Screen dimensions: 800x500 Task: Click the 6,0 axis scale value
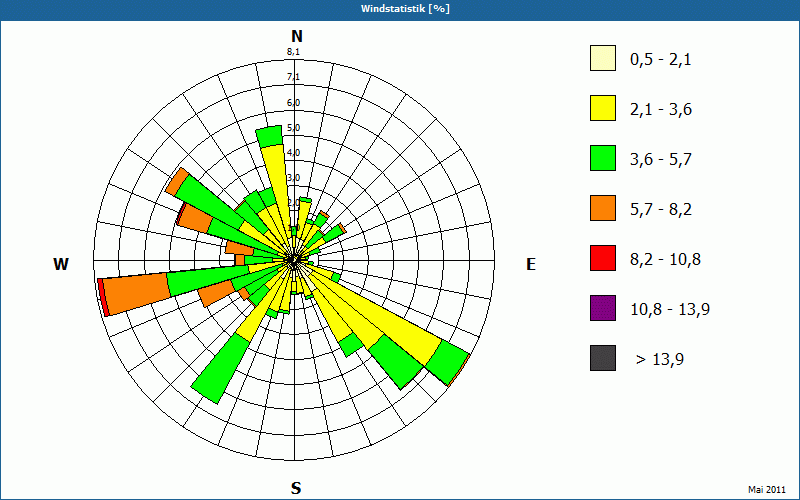click(x=293, y=103)
